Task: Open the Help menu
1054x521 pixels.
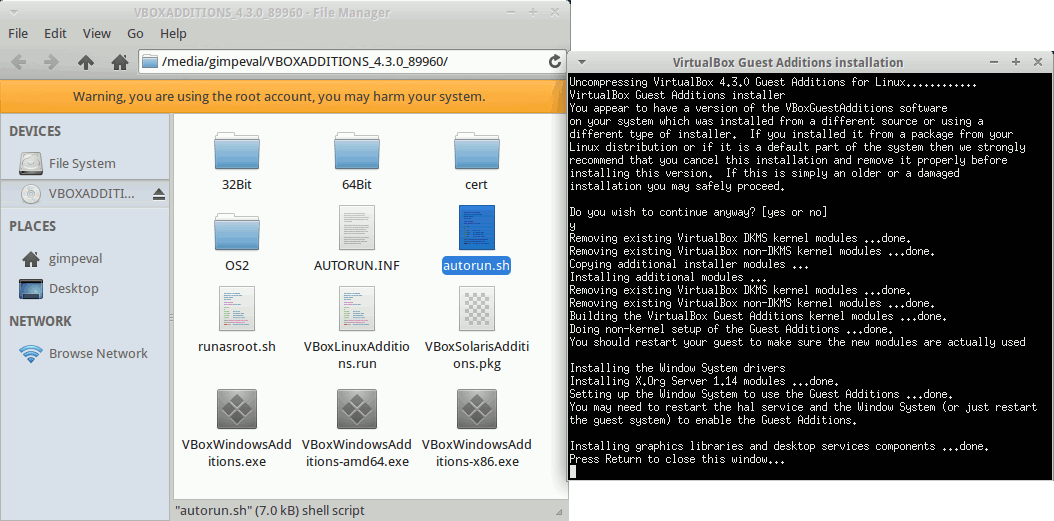Action: 173,34
